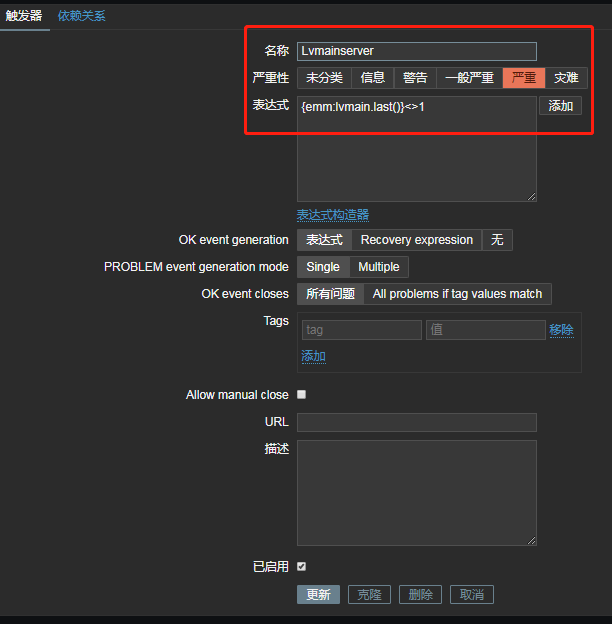
Task: Click inside the 描述 description textarea
Action: click(x=417, y=493)
